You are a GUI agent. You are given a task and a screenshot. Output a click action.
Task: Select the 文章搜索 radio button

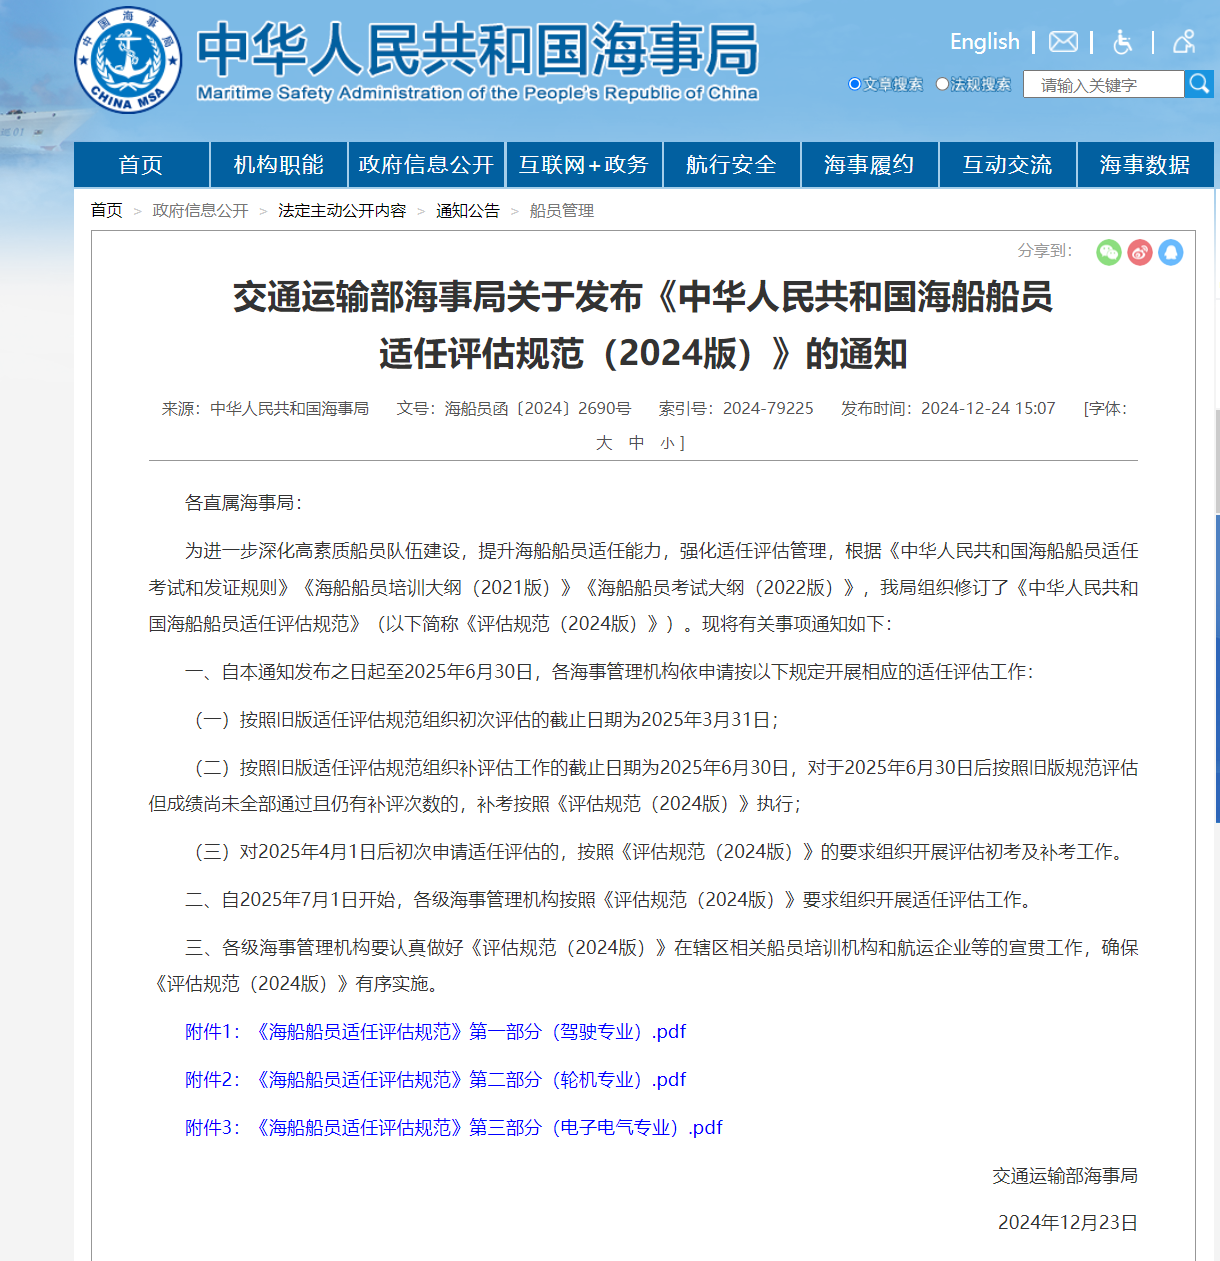(x=855, y=84)
